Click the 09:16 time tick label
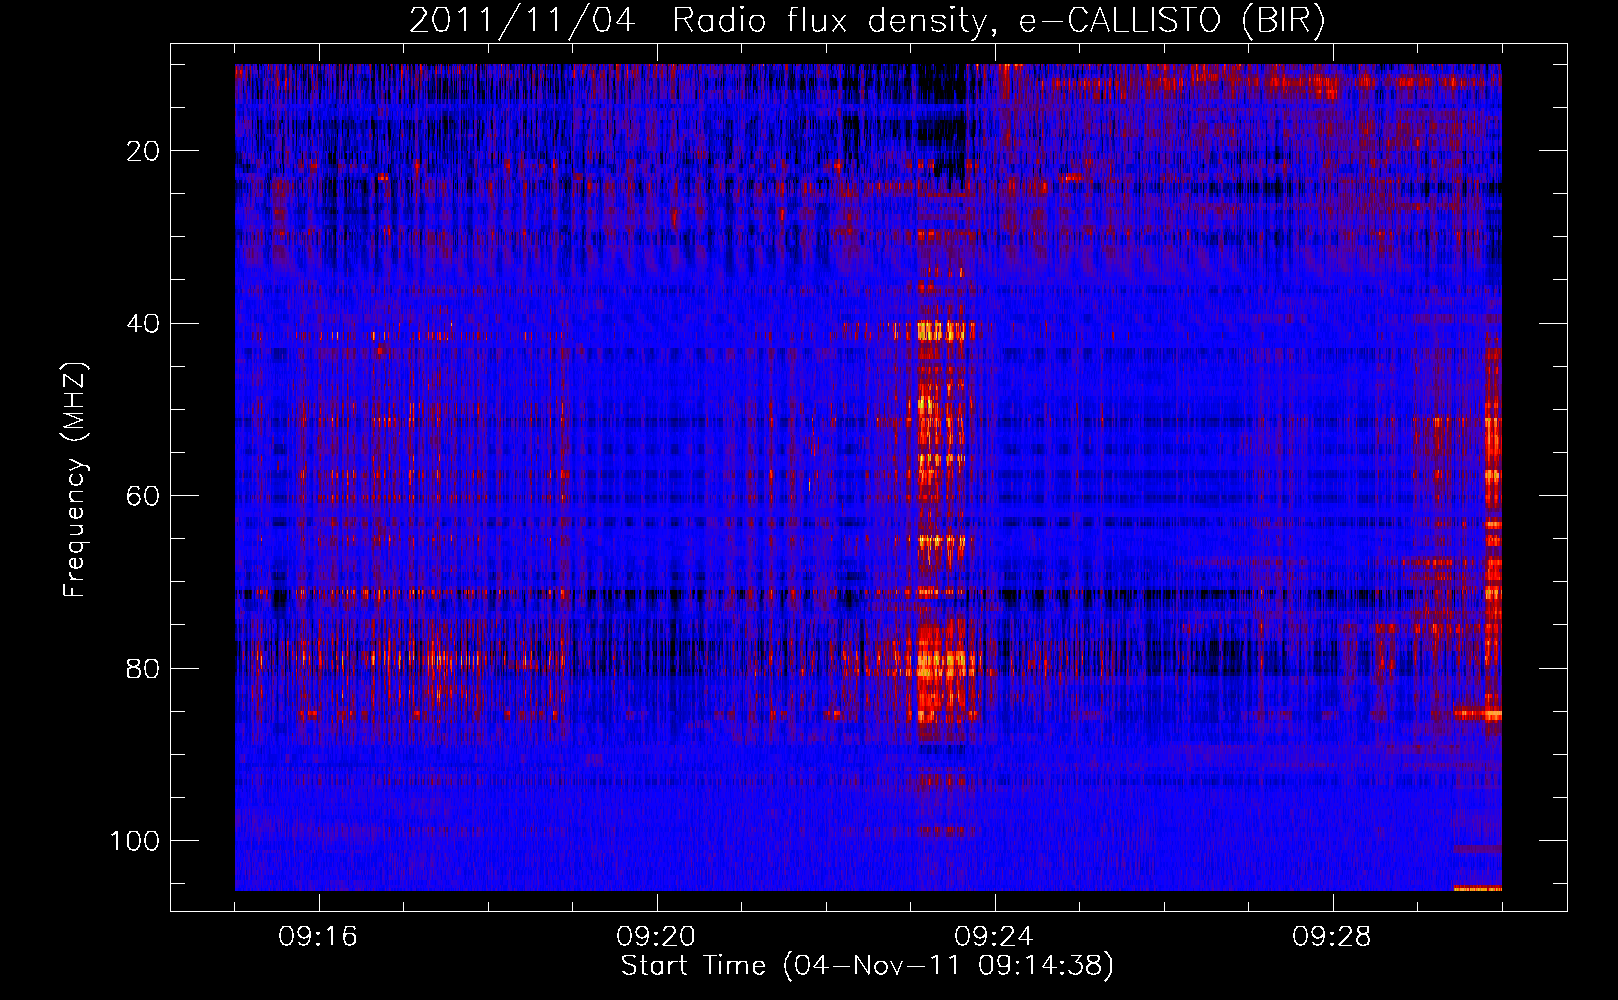 [x=319, y=937]
